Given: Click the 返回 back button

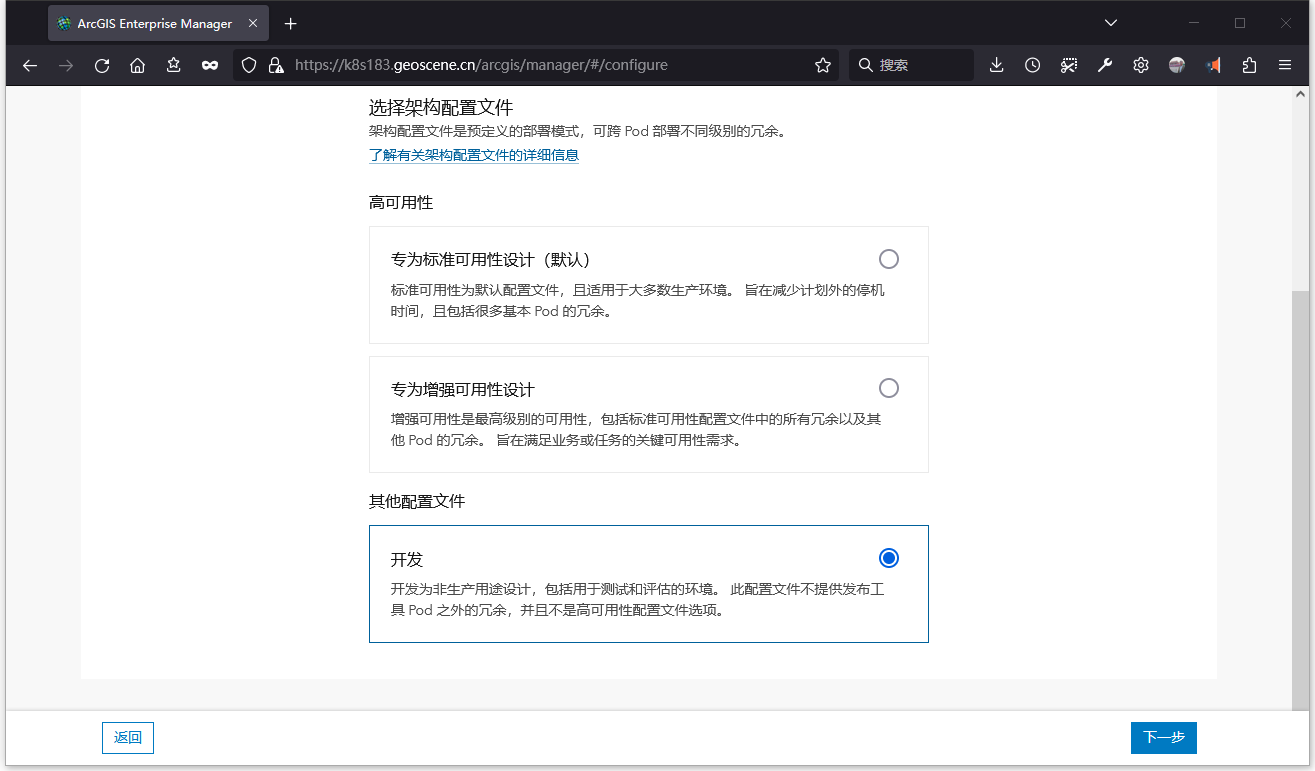Looking at the screenshot, I should [128, 738].
